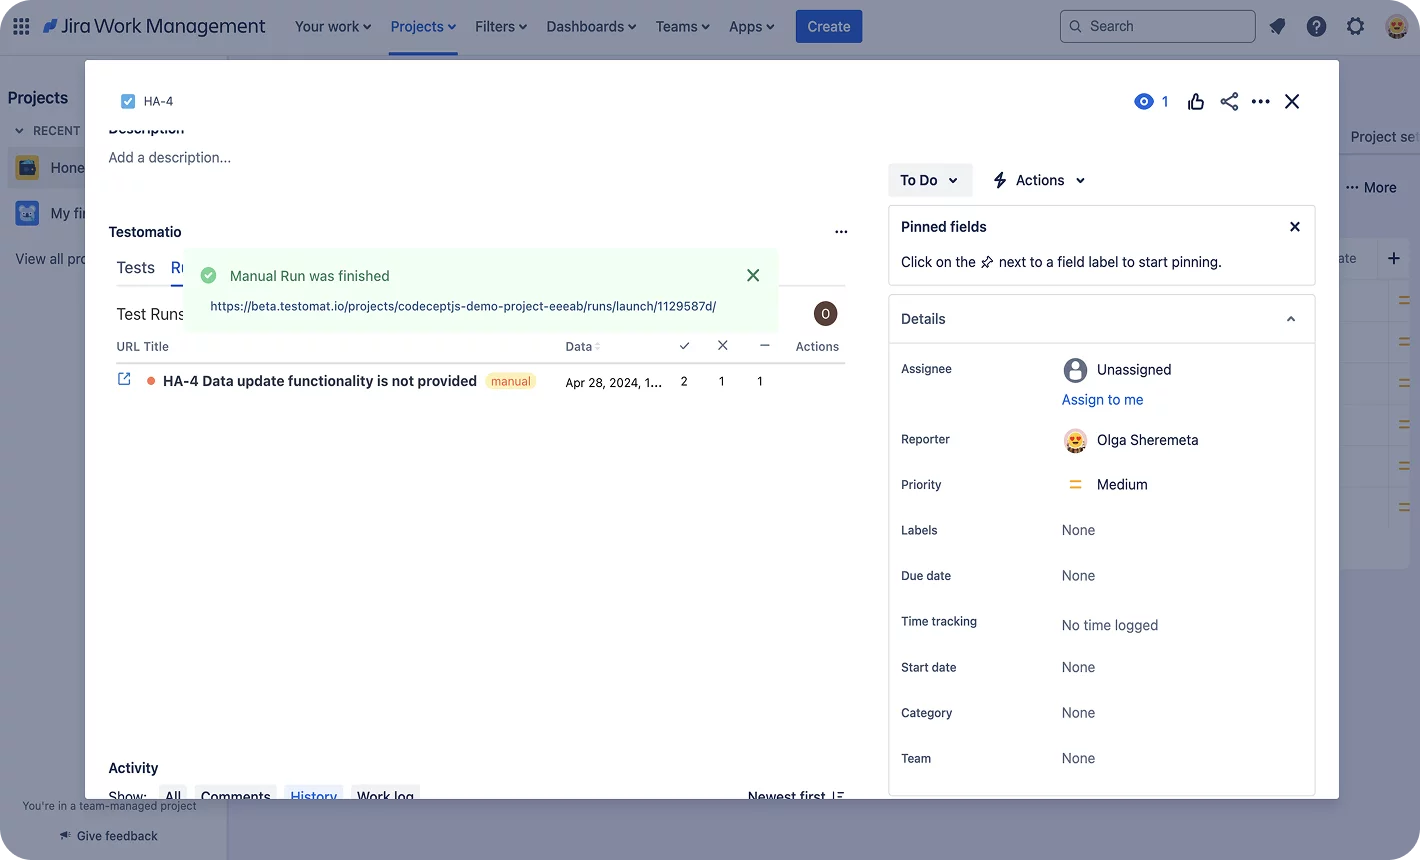Click the Create button

click(828, 27)
